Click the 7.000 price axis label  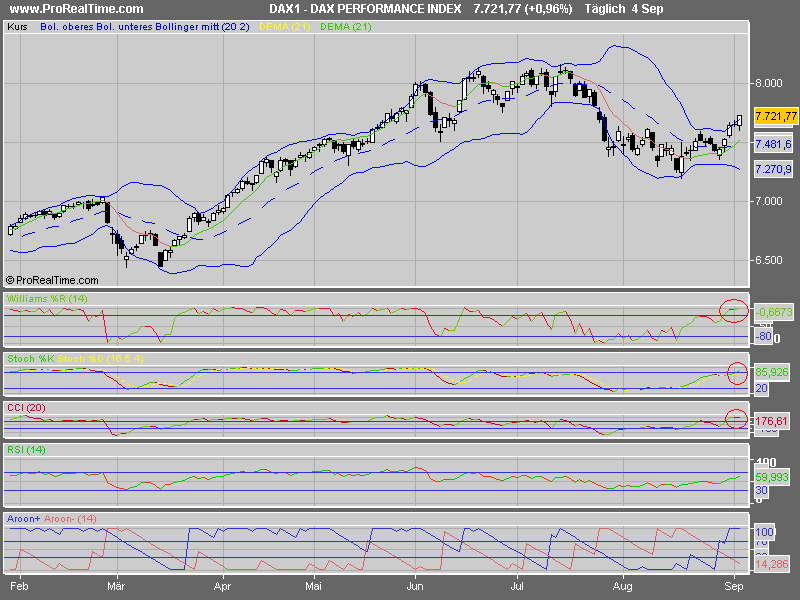[x=768, y=201]
